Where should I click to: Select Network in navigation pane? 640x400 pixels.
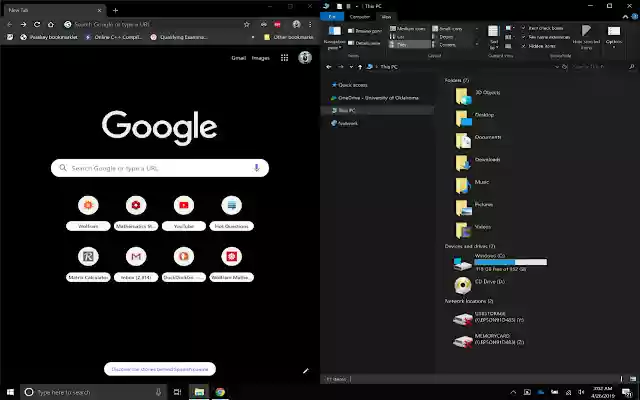click(x=344, y=123)
